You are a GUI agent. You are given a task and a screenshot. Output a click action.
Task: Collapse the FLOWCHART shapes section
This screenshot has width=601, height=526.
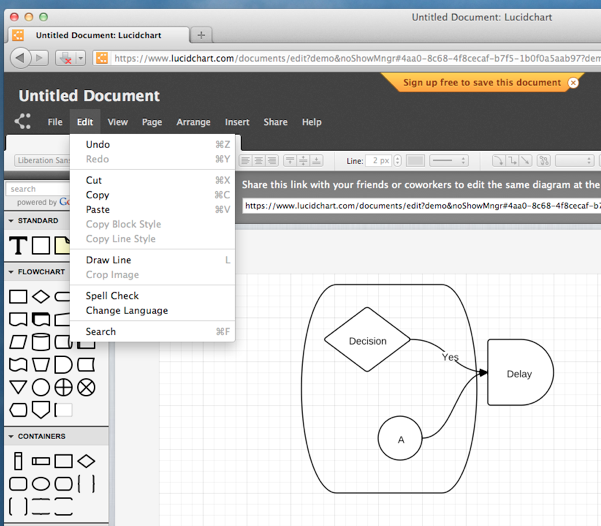point(11,271)
